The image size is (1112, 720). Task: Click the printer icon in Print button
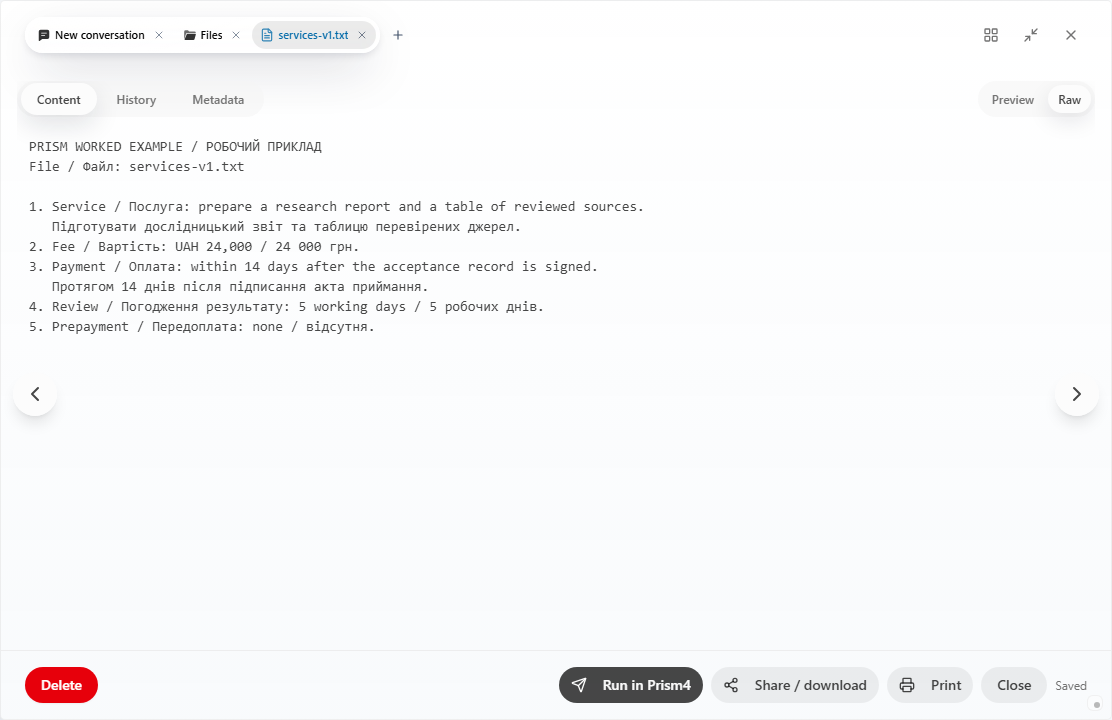point(907,685)
